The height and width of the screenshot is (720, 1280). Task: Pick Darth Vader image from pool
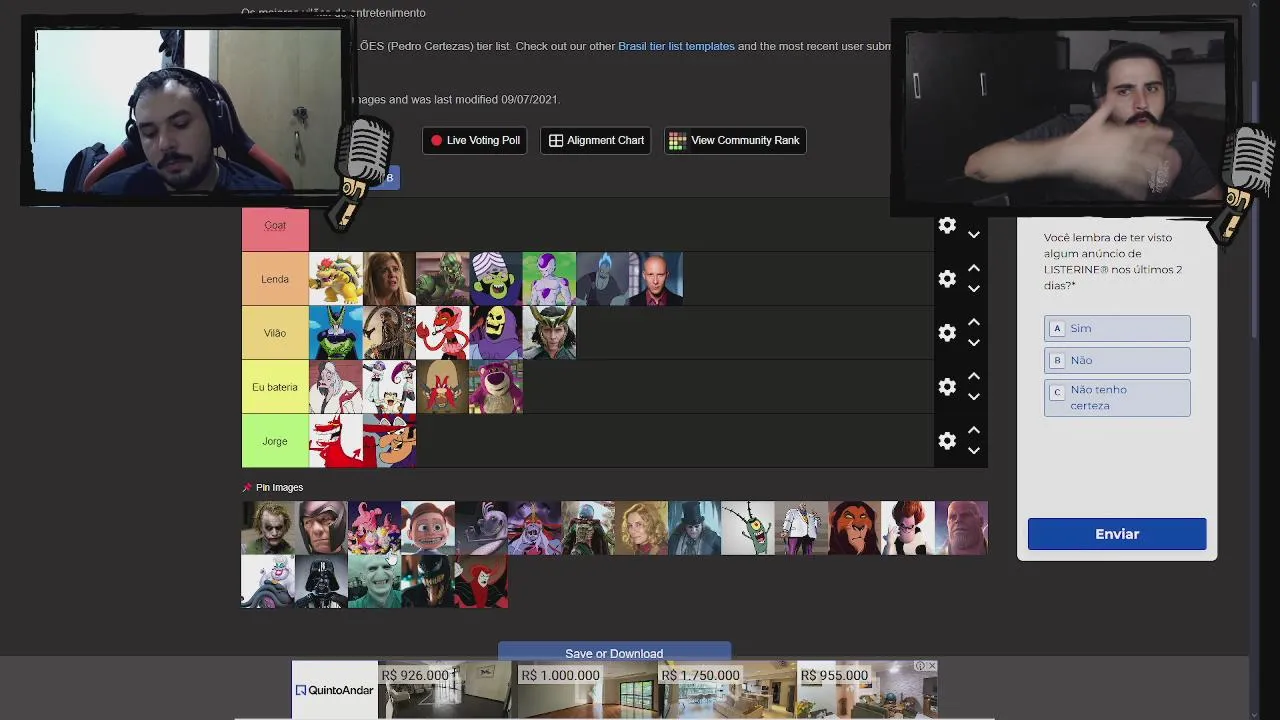pos(321,581)
